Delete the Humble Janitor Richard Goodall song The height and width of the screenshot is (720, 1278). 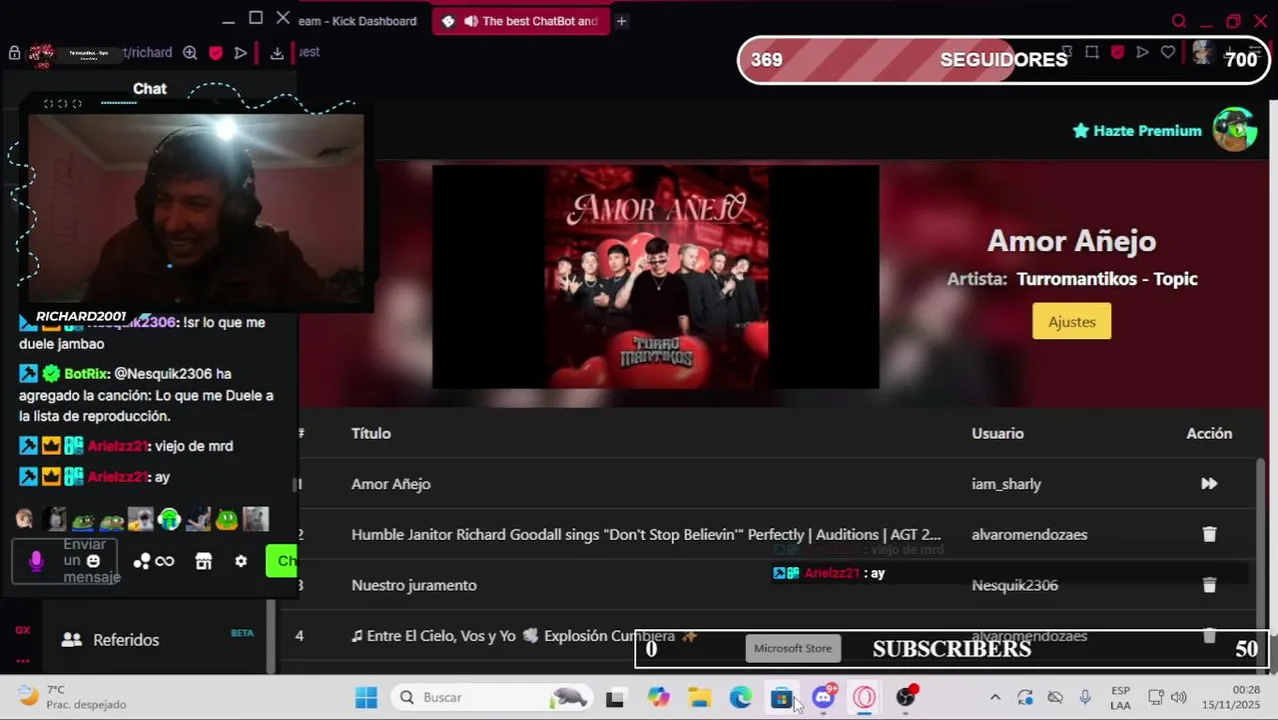click(x=1209, y=534)
